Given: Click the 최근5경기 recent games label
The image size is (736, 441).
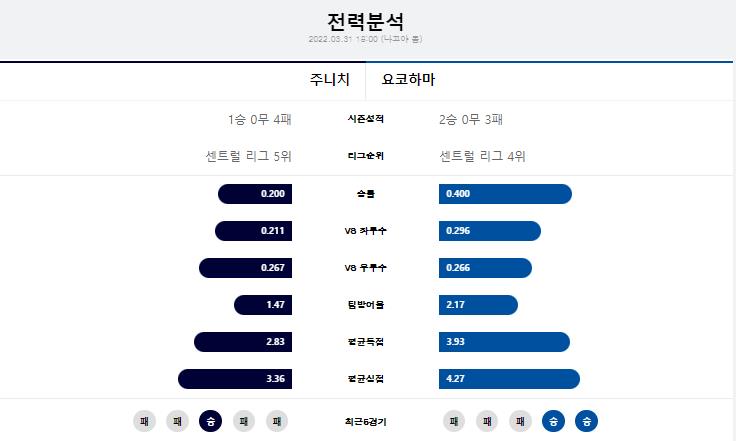Looking at the screenshot, I should click(x=365, y=421).
